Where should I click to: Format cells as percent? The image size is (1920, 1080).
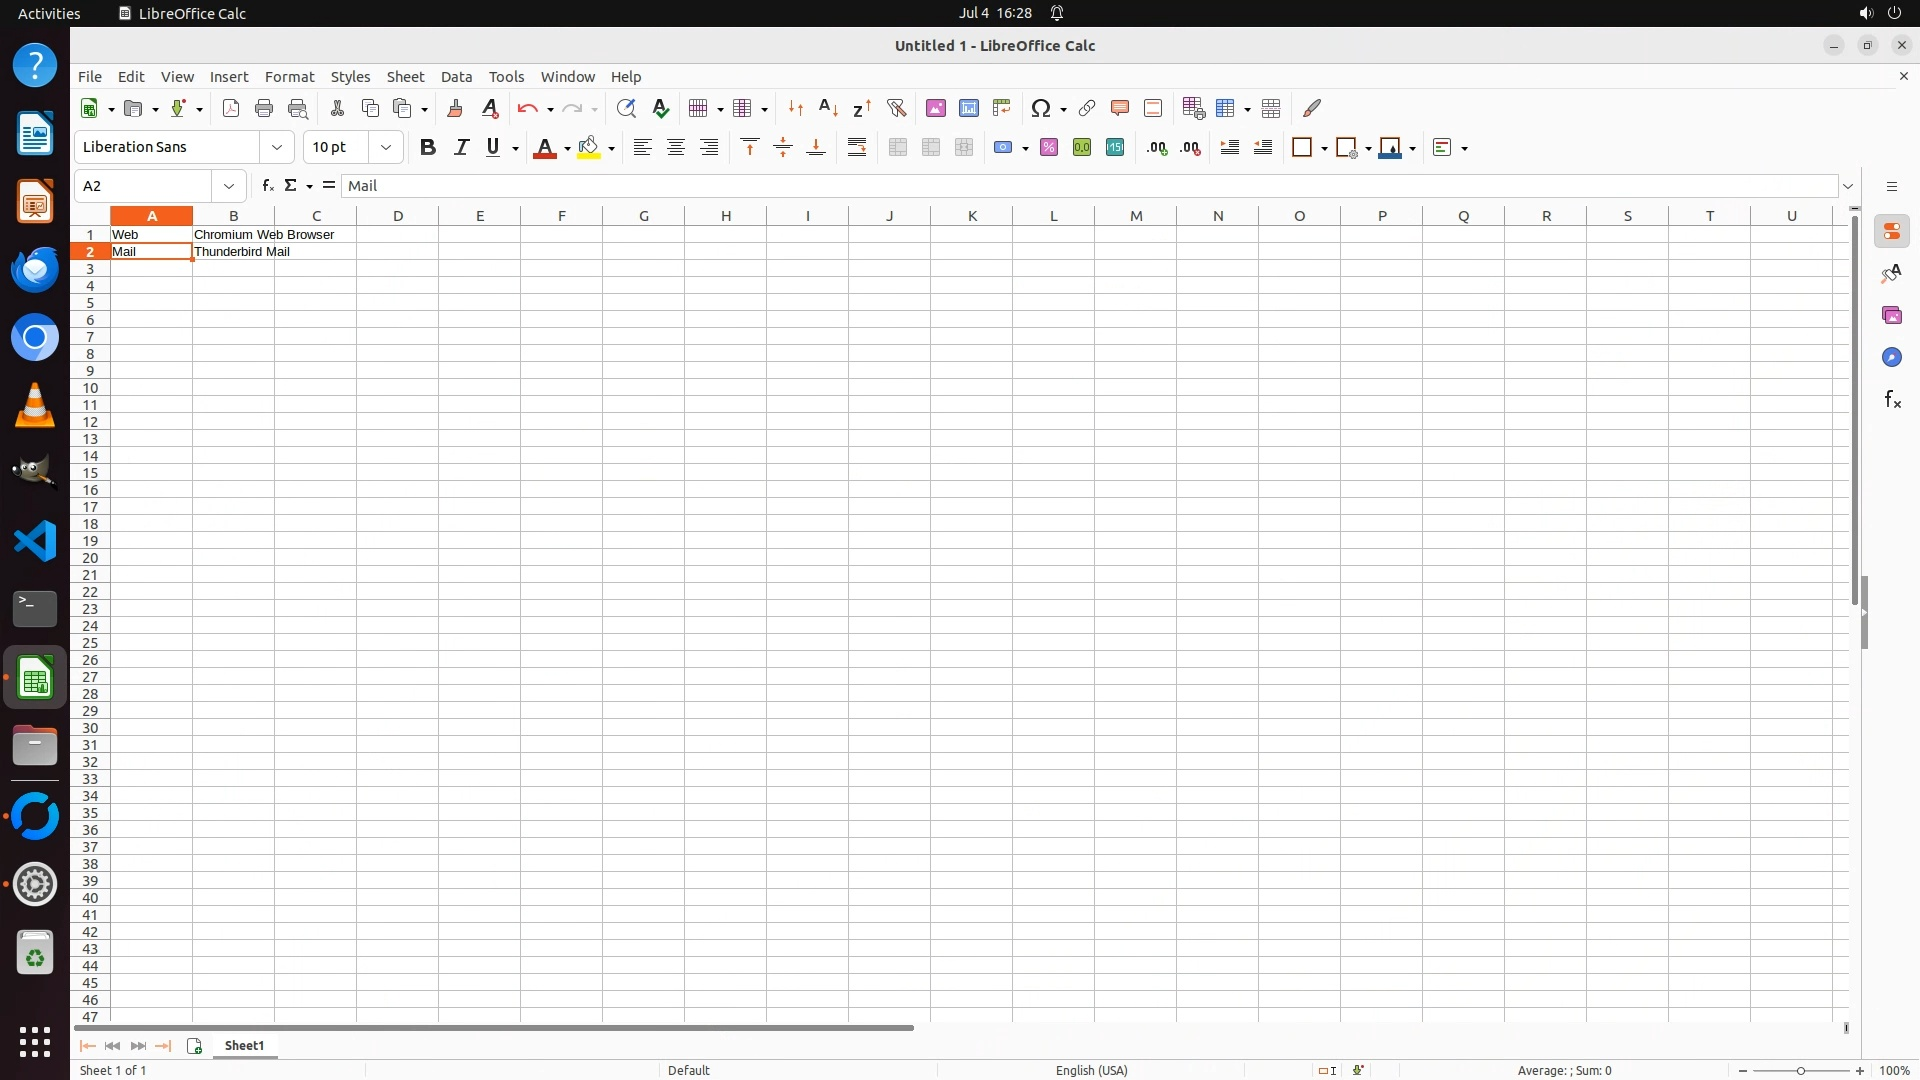pyautogui.click(x=1049, y=148)
